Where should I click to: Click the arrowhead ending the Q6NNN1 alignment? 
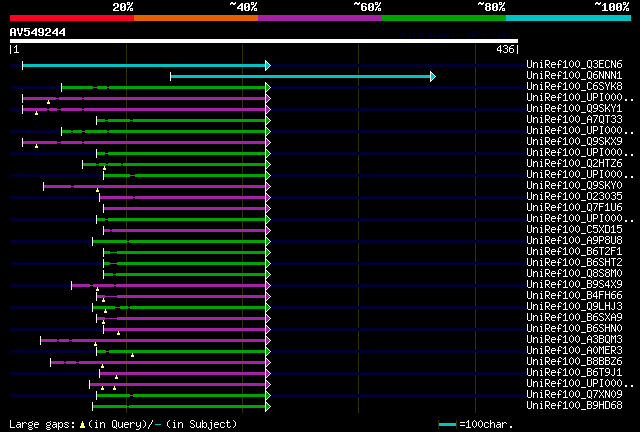tap(433, 76)
